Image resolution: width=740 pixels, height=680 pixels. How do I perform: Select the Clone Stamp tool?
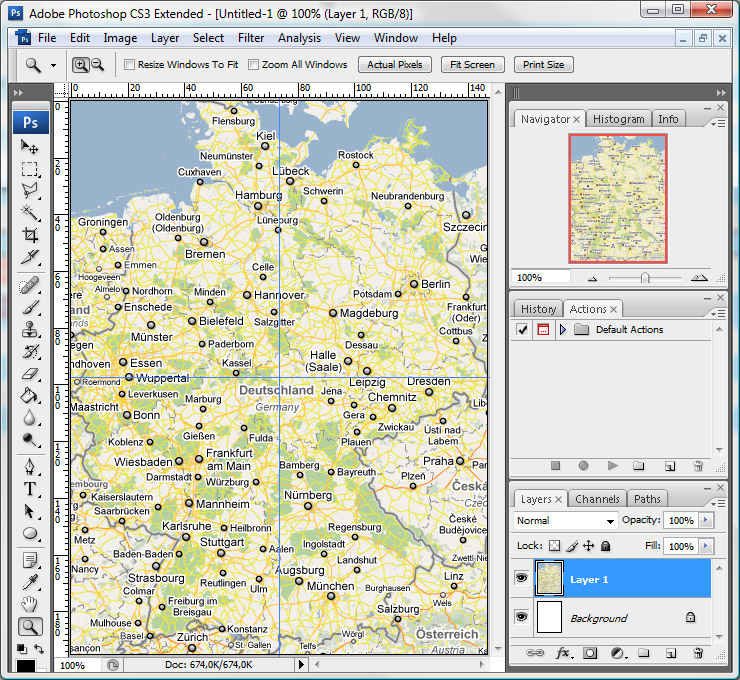(x=30, y=329)
